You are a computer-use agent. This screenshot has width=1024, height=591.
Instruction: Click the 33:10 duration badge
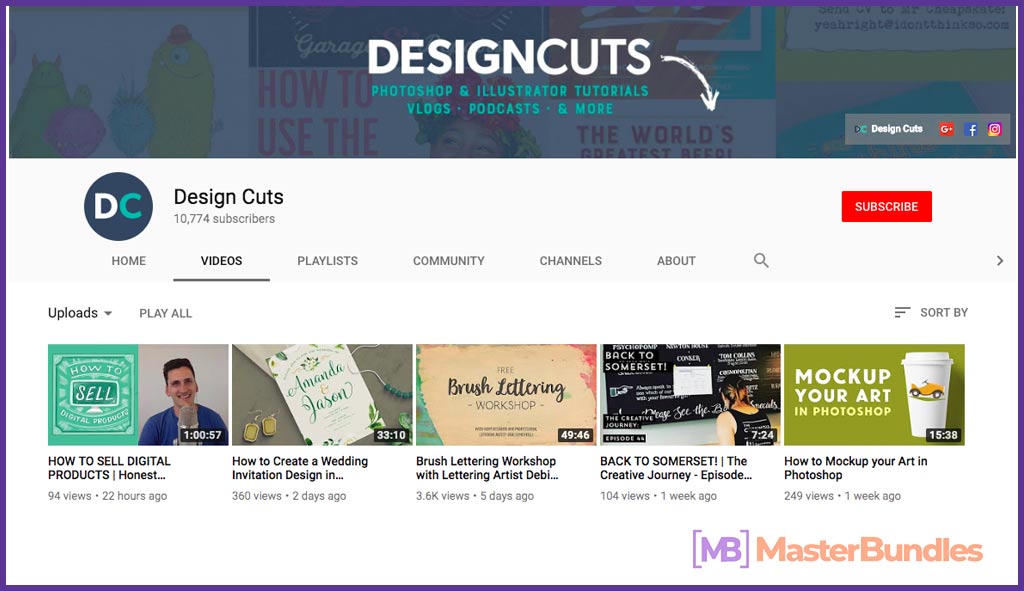click(391, 435)
